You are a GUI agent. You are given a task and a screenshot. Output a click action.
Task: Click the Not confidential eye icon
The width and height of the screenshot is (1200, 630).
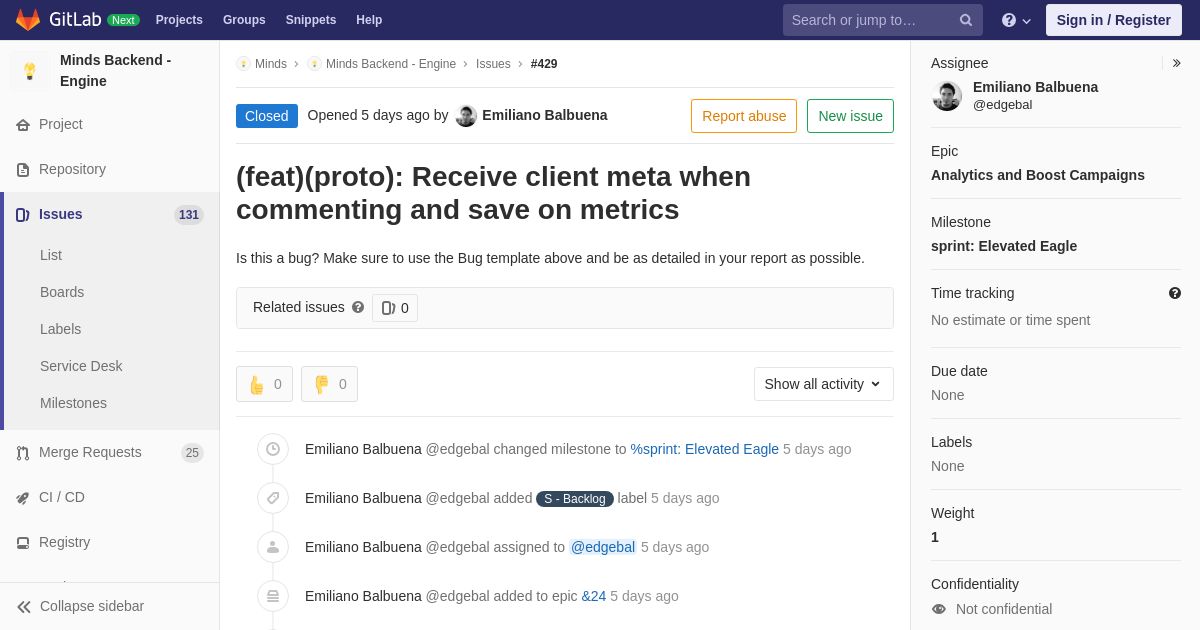click(x=939, y=609)
